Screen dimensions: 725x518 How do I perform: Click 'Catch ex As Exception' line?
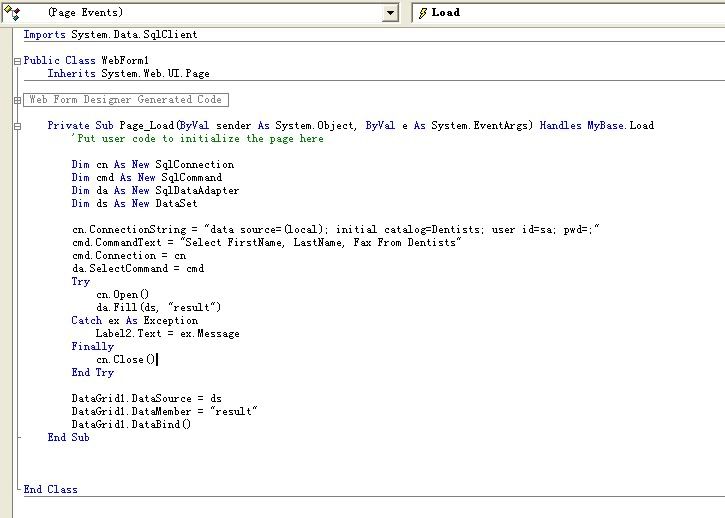tap(135, 321)
